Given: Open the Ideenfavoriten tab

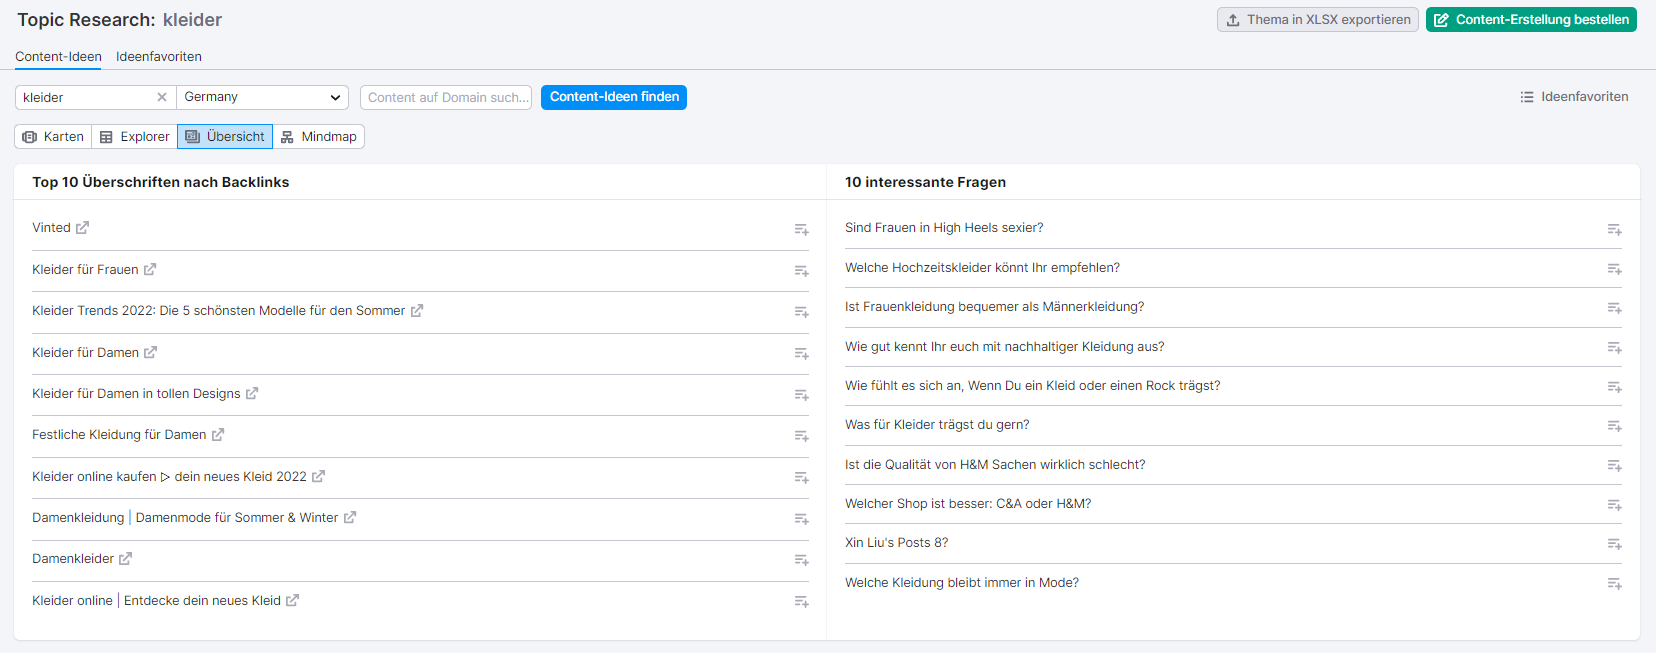Looking at the screenshot, I should 159,57.
